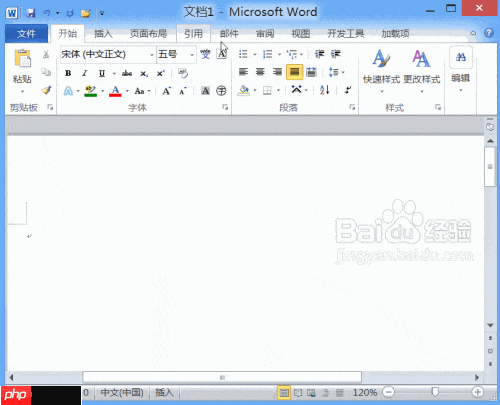500x405 pixels.
Task: Toggle character shading A button
Action: [x=205, y=91]
